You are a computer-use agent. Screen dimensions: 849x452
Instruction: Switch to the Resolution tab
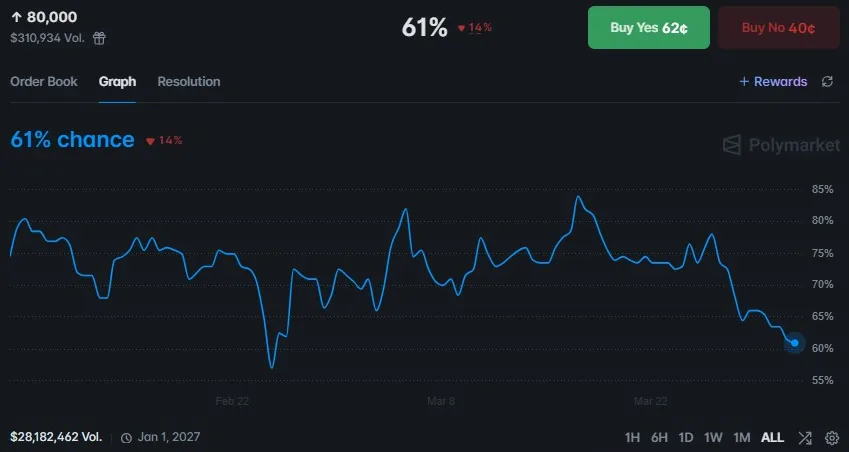(189, 81)
